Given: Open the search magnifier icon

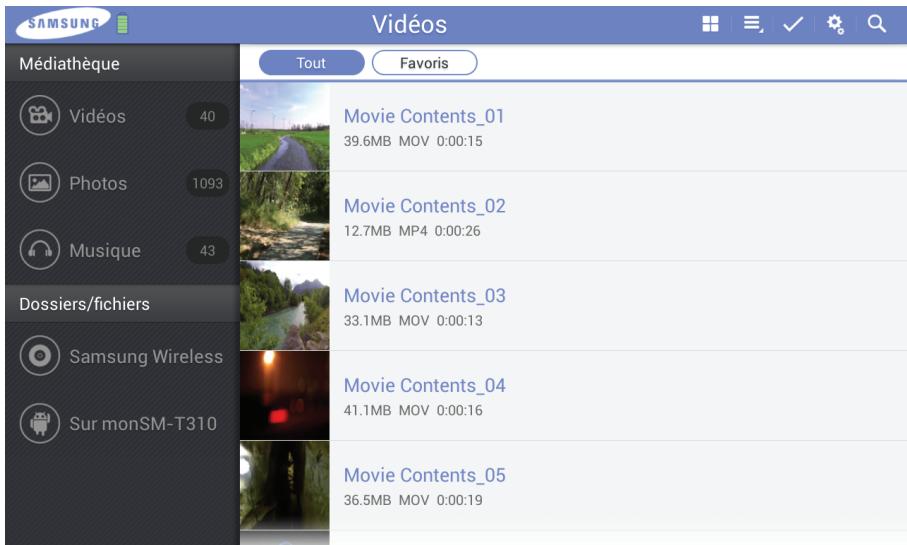Looking at the screenshot, I should [x=877, y=24].
